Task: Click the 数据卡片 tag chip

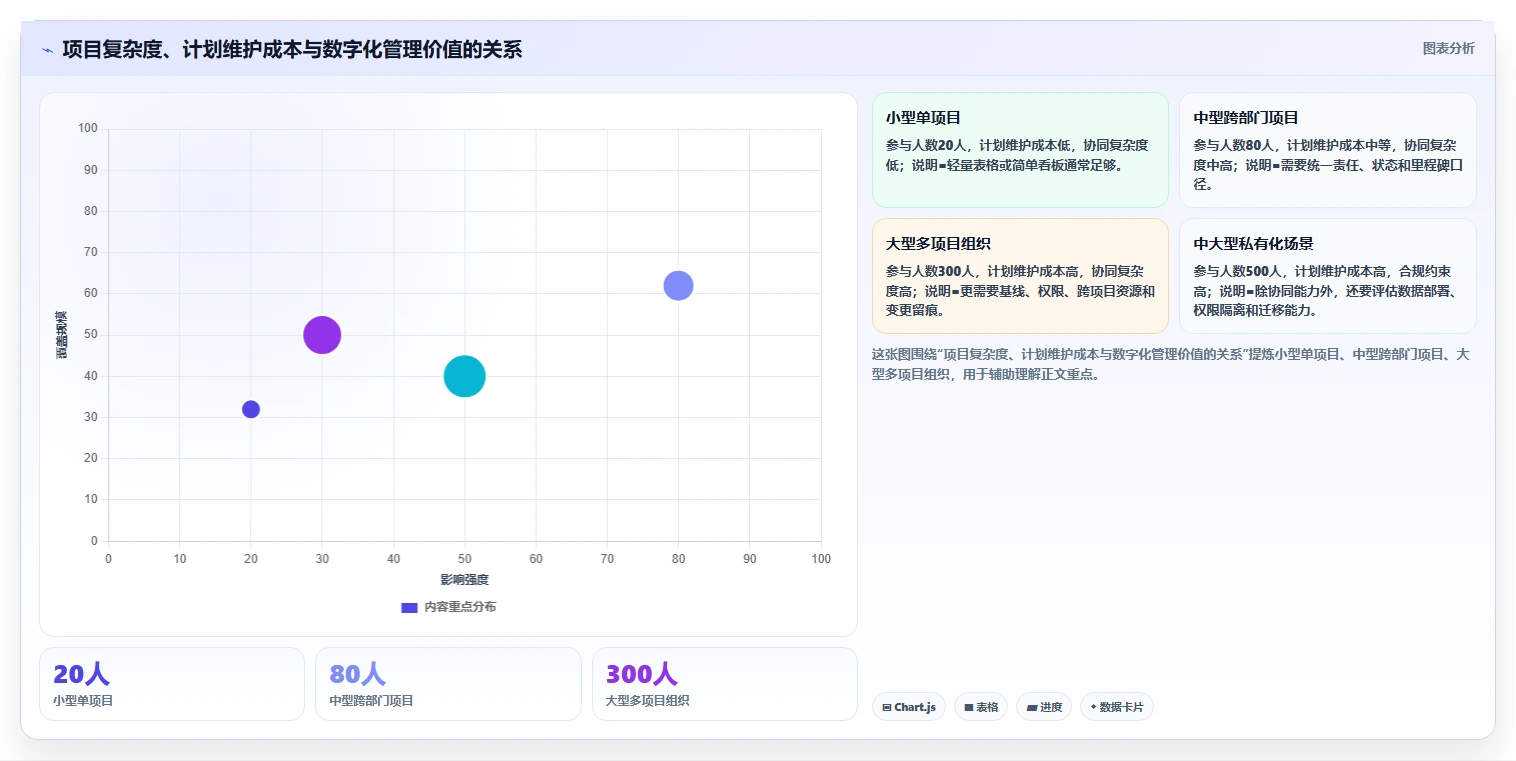Action: point(1117,707)
